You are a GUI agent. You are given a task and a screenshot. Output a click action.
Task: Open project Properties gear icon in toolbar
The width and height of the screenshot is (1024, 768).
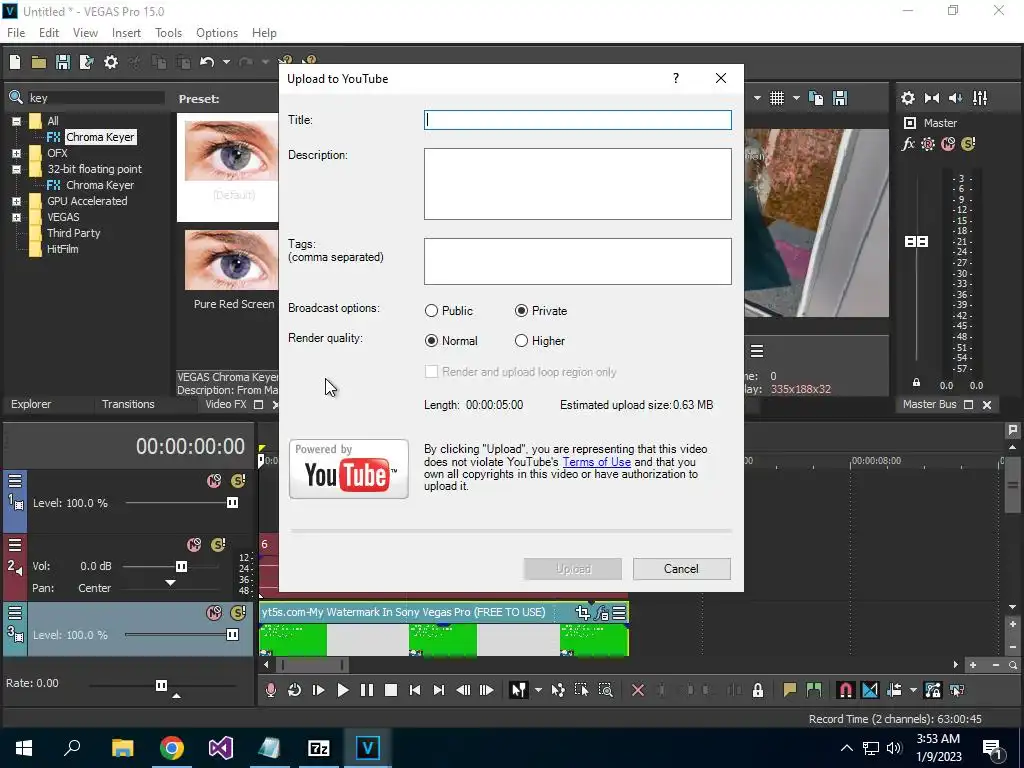(x=111, y=62)
